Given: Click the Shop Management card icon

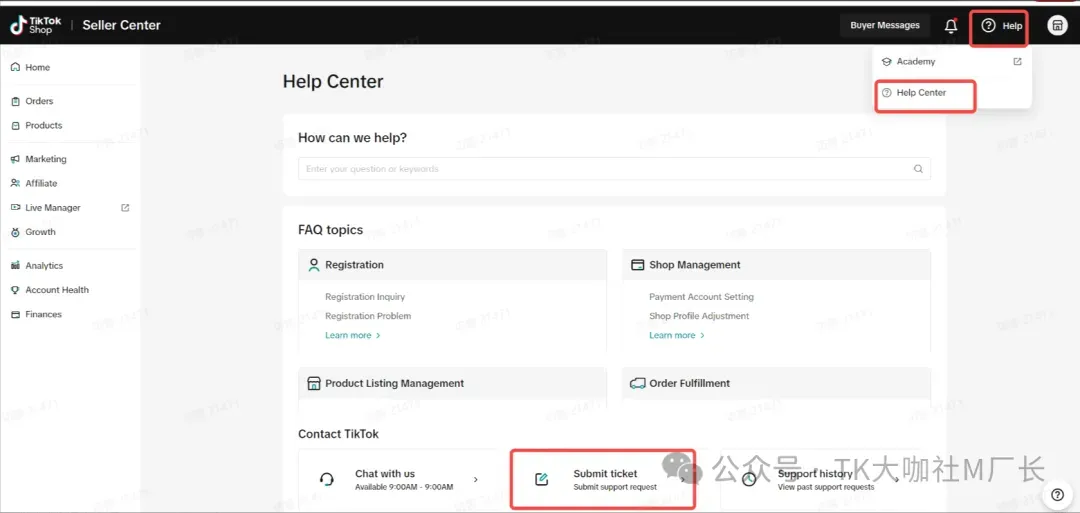Looking at the screenshot, I should click(x=638, y=264).
